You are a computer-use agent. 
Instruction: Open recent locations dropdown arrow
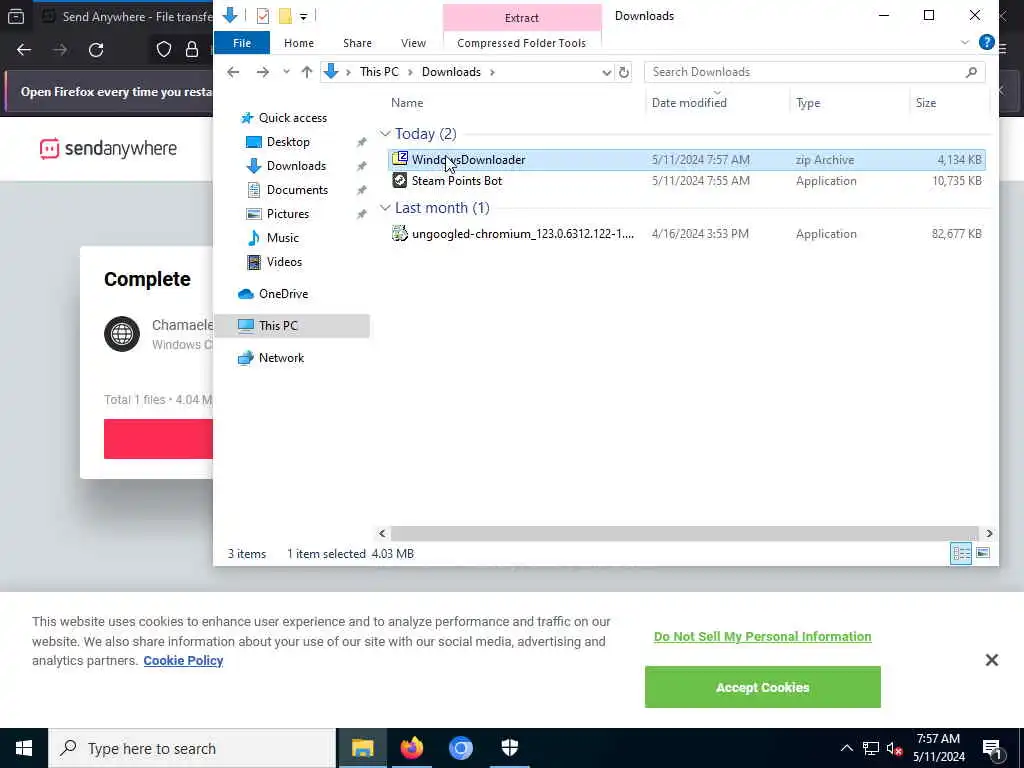coord(286,72)
